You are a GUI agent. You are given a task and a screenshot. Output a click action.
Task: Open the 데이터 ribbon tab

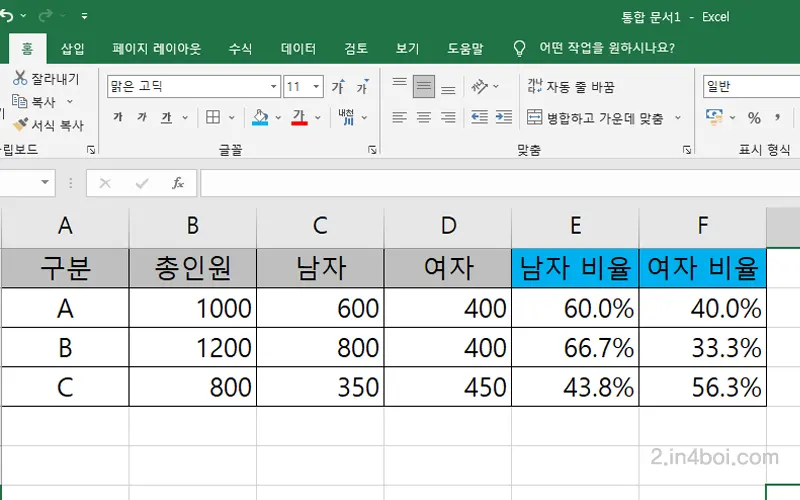pyautogui.click(x=298, y=49)
